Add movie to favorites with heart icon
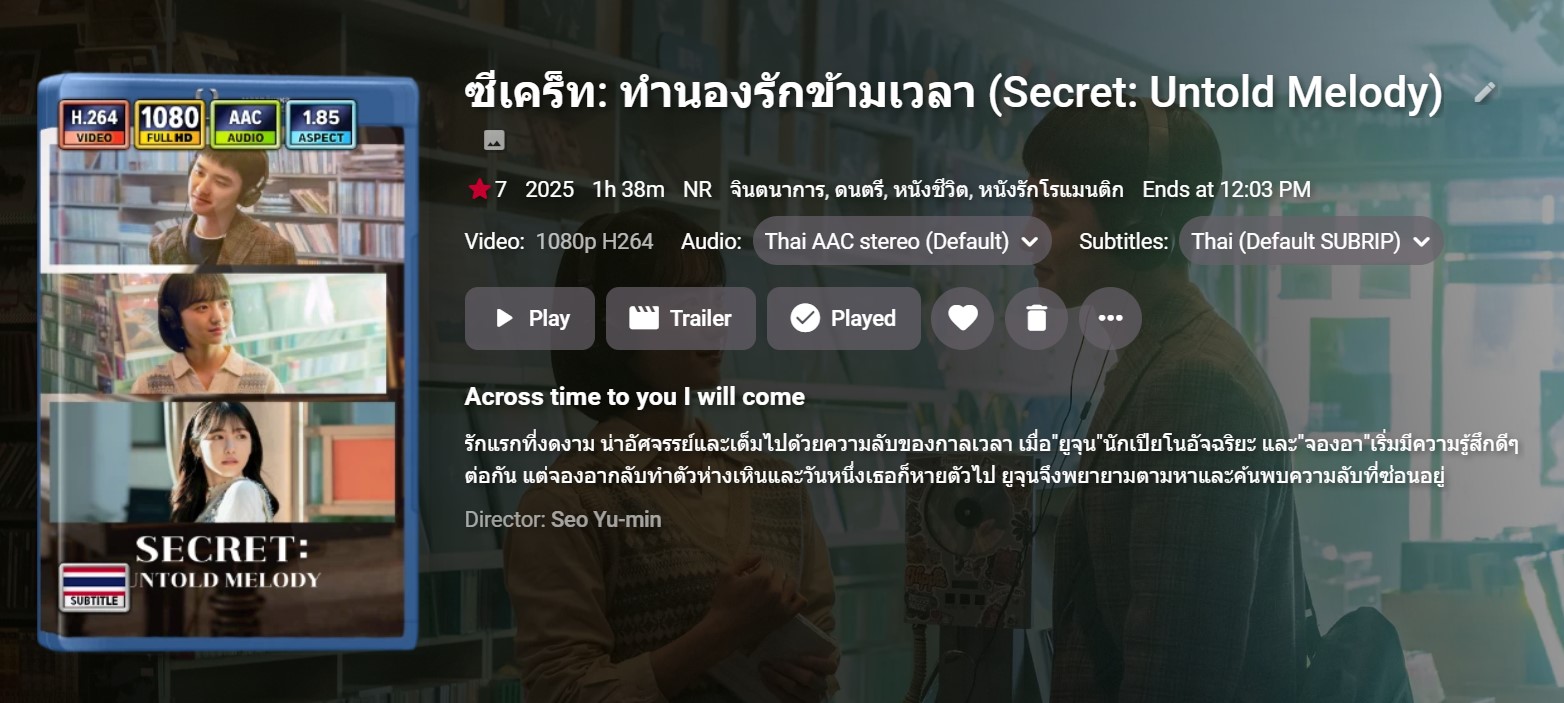The image size is (1564, 703). 962,318
